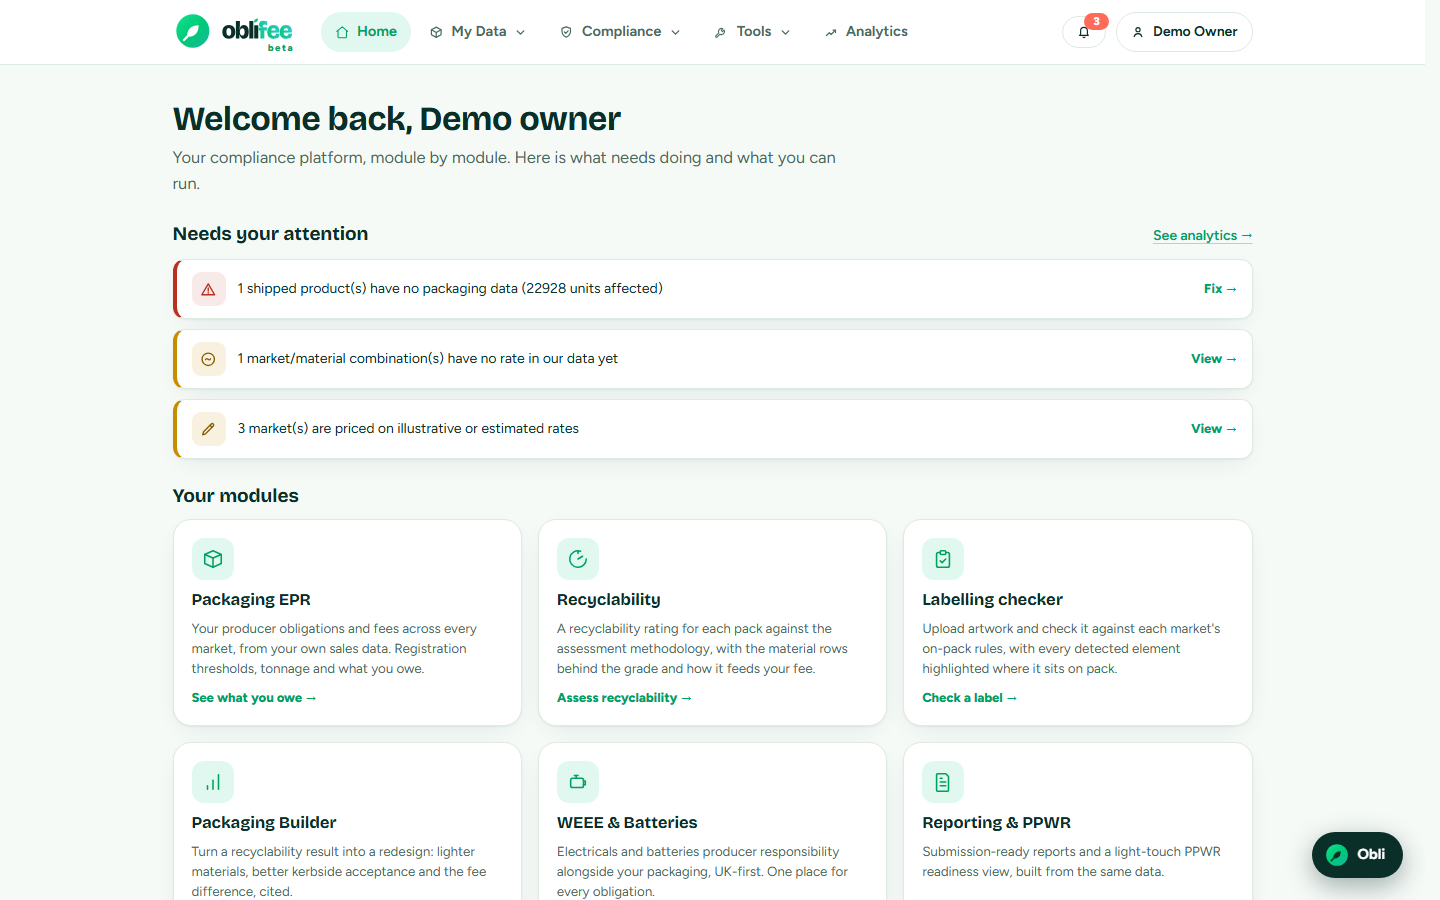Click the oblifee leaf logo icon
The height and width of the screenshot is (900, 1440).
coord(193,31)
